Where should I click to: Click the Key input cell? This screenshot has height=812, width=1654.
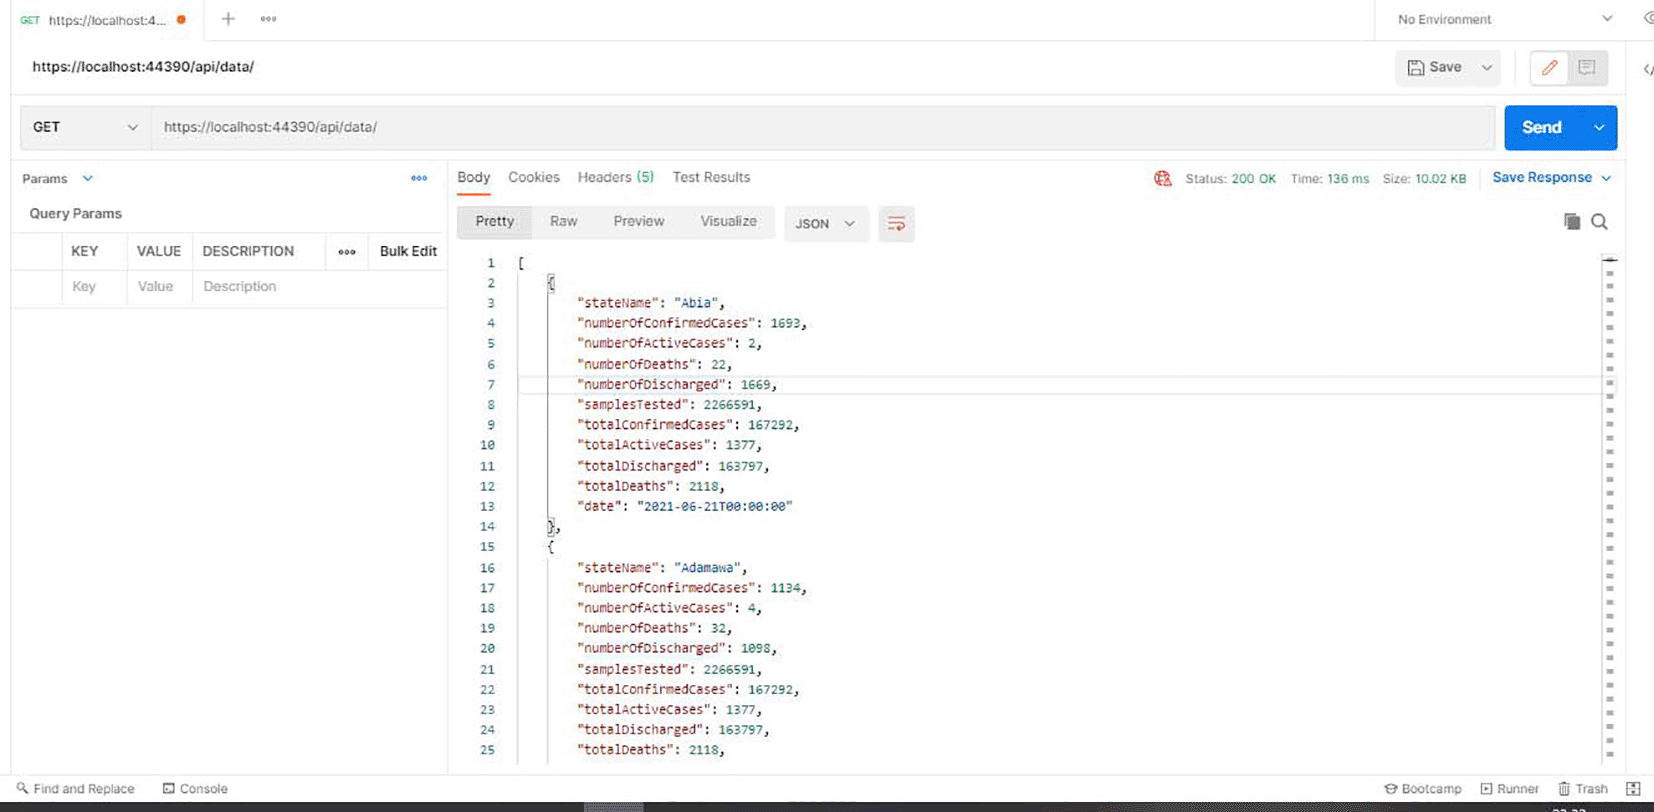click(94, 287)
